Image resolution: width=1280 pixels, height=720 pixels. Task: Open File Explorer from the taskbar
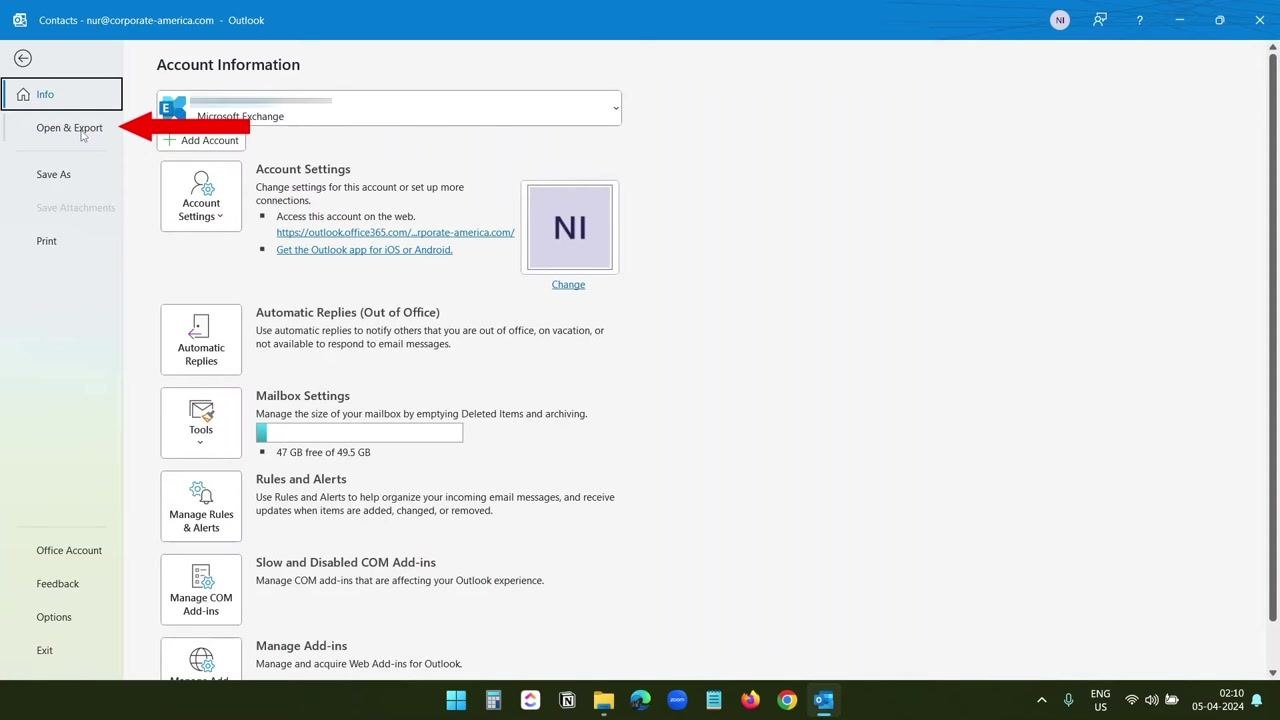pos(603,700)
